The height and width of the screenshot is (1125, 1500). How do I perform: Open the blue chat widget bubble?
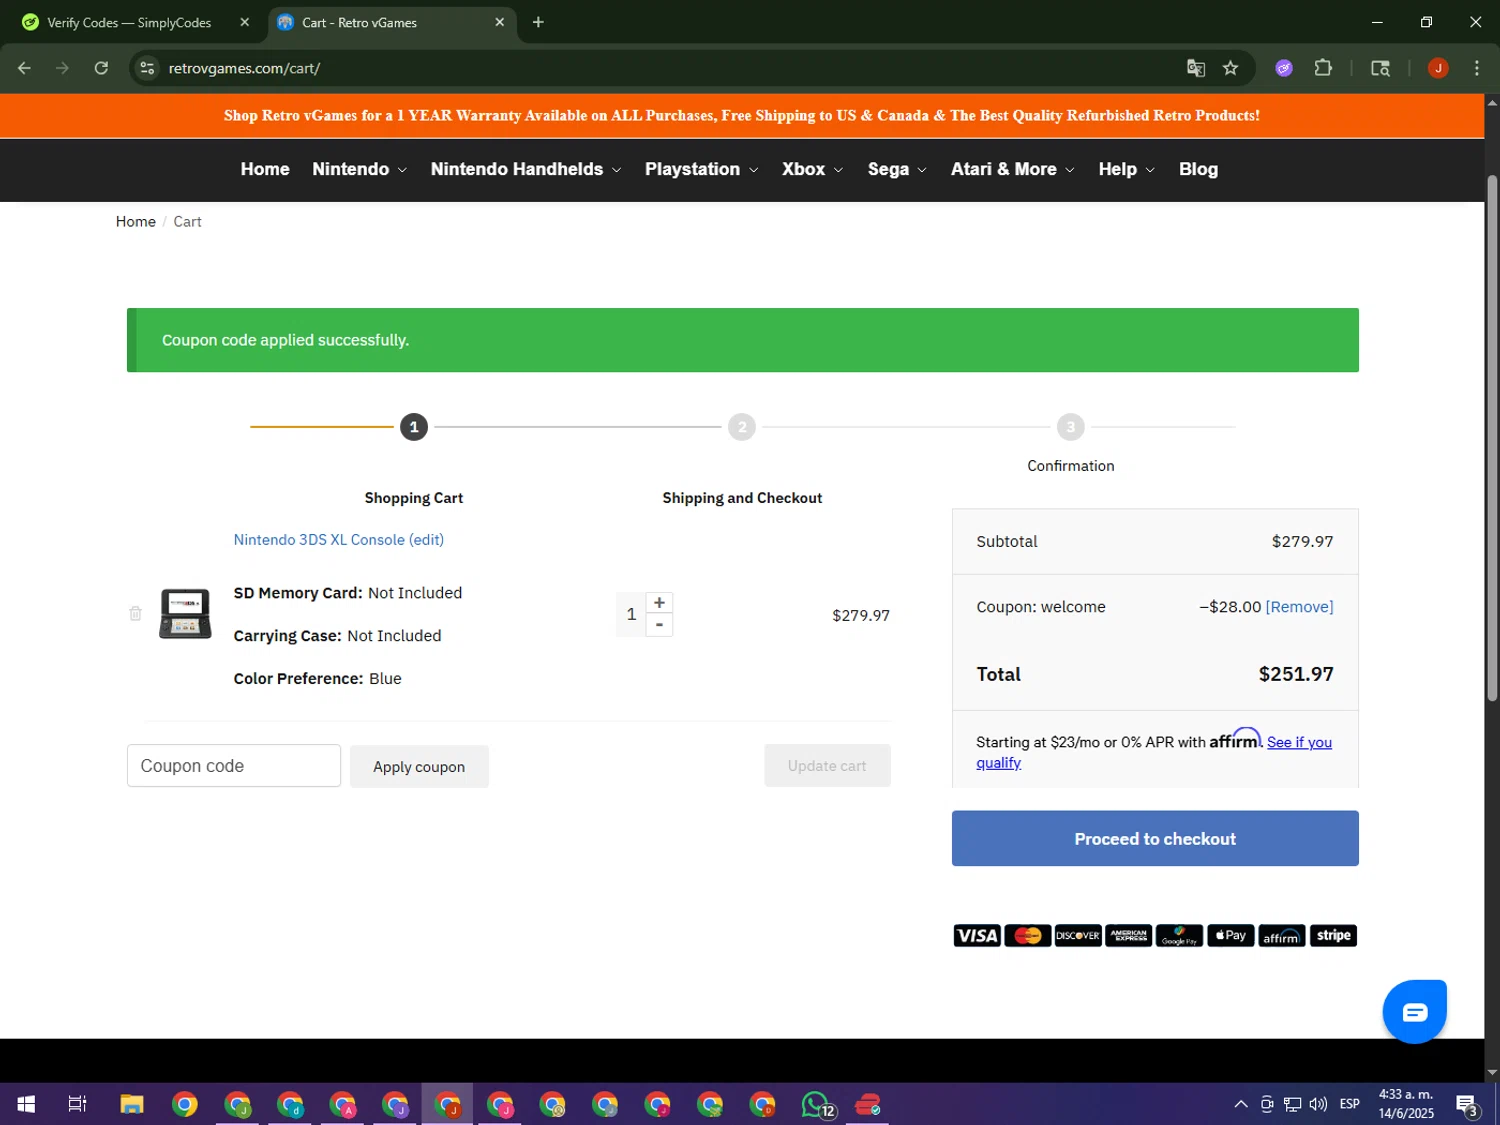pyautogui.click(x=1414, y=1012)
